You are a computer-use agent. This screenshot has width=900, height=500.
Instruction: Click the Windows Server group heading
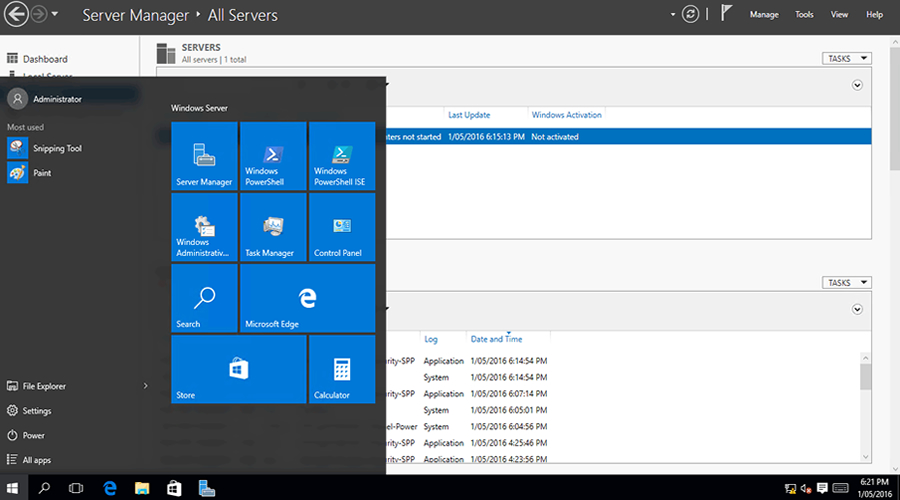tap(199, 108)
